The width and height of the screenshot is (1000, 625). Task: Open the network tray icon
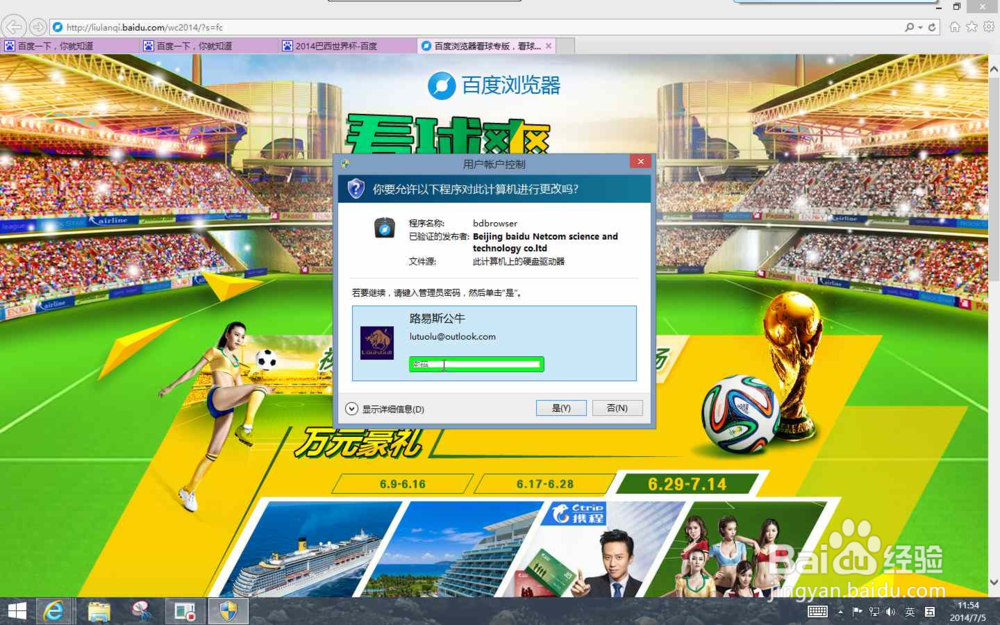[x=874, y=612]
